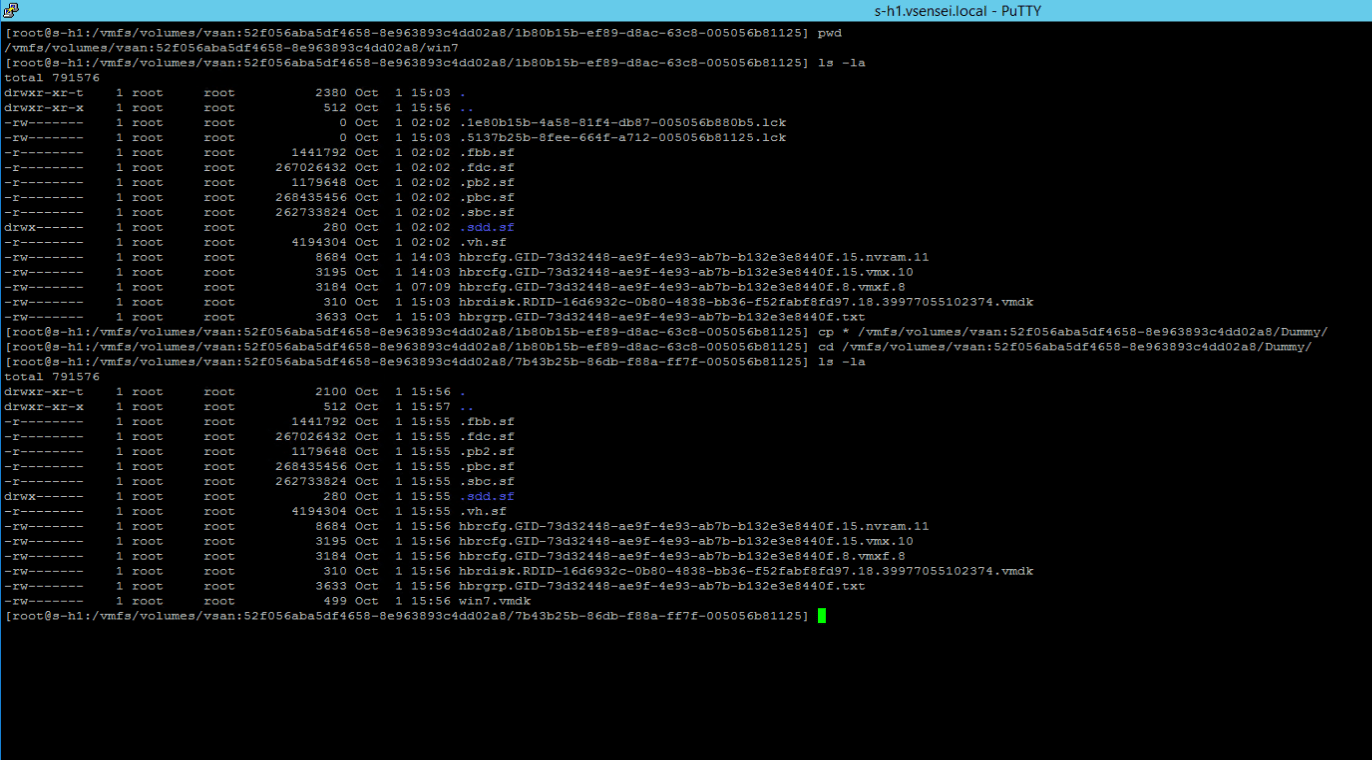
Task: Click the file size 499 value
Action: 334,601
